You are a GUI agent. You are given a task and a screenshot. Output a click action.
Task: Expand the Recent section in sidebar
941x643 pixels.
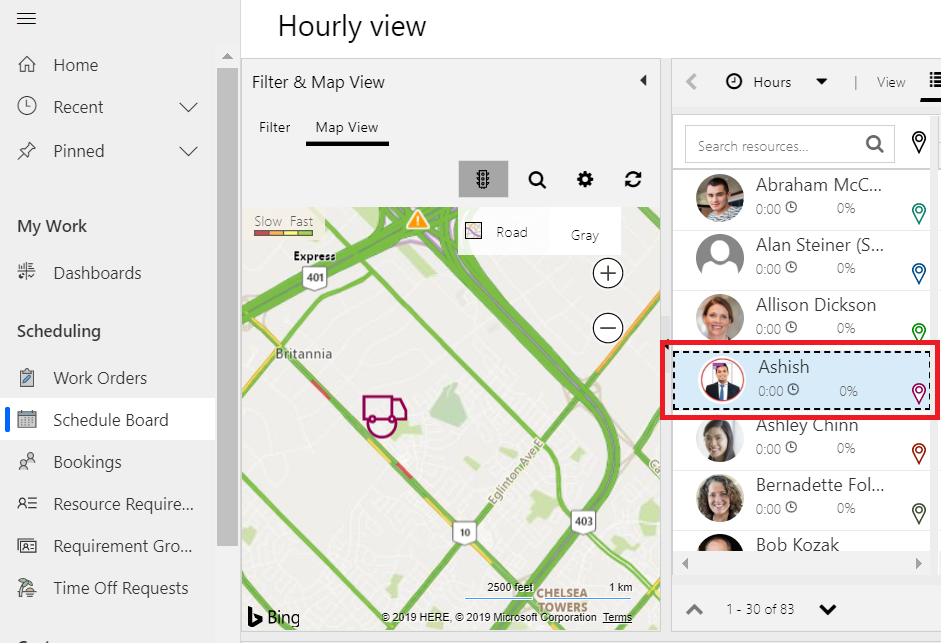coord(187,107)
